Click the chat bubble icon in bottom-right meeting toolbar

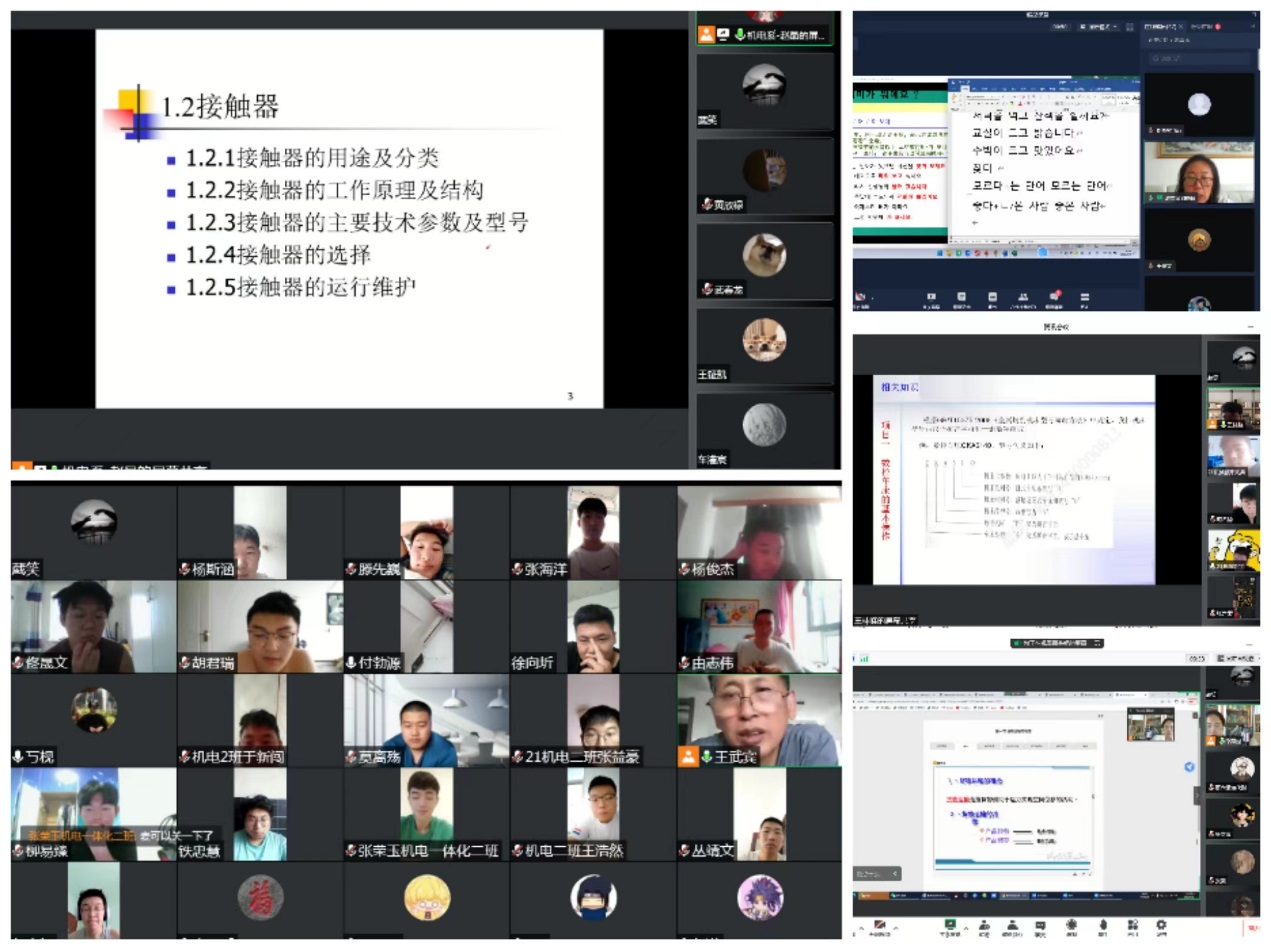coord(1040,925)
